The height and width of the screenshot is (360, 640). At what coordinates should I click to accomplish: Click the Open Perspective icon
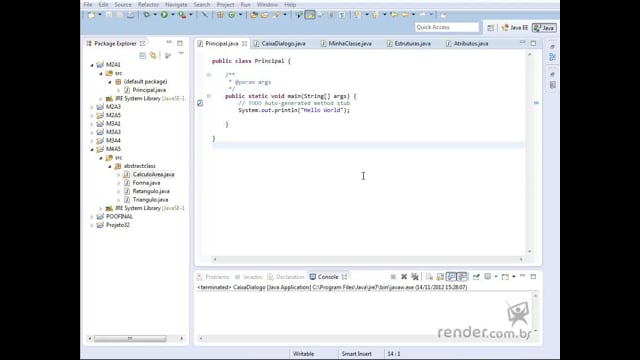pyautogui.click(x=491, y=28)
